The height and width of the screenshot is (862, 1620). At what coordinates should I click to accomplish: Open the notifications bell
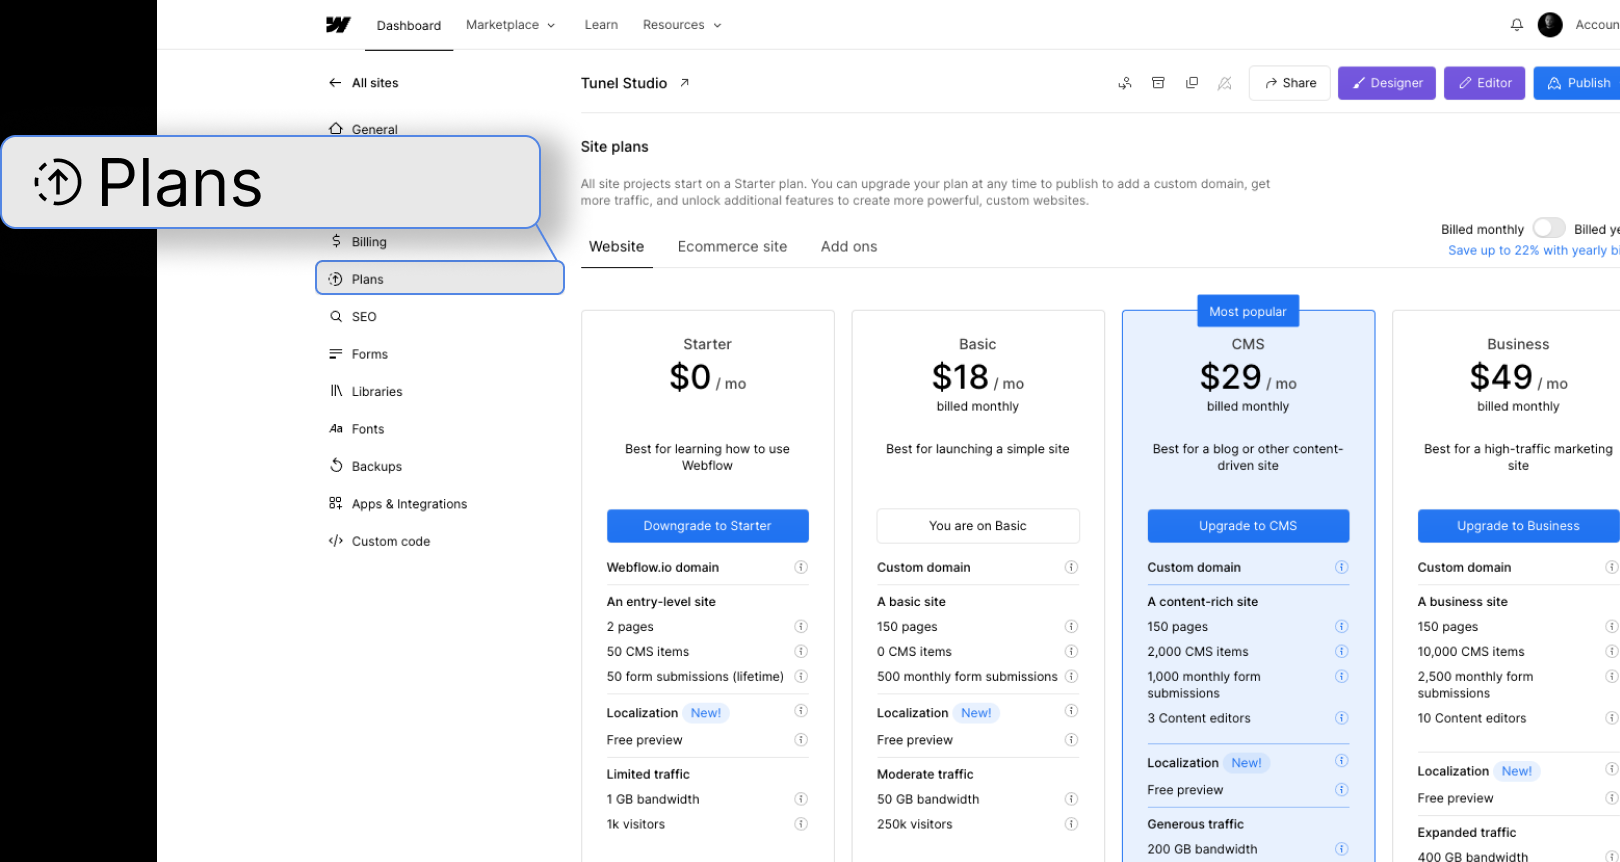[1517, 25]
